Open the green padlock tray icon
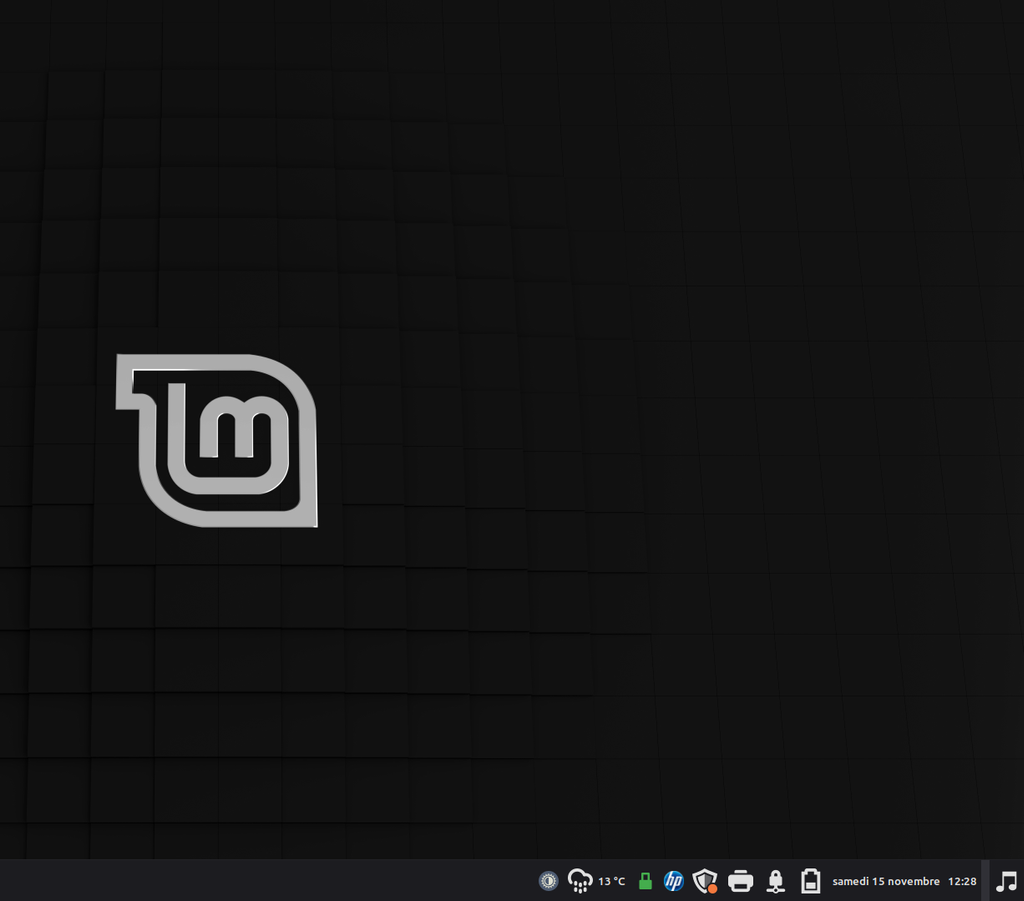 pyautogui.click(x=645, y=881)
